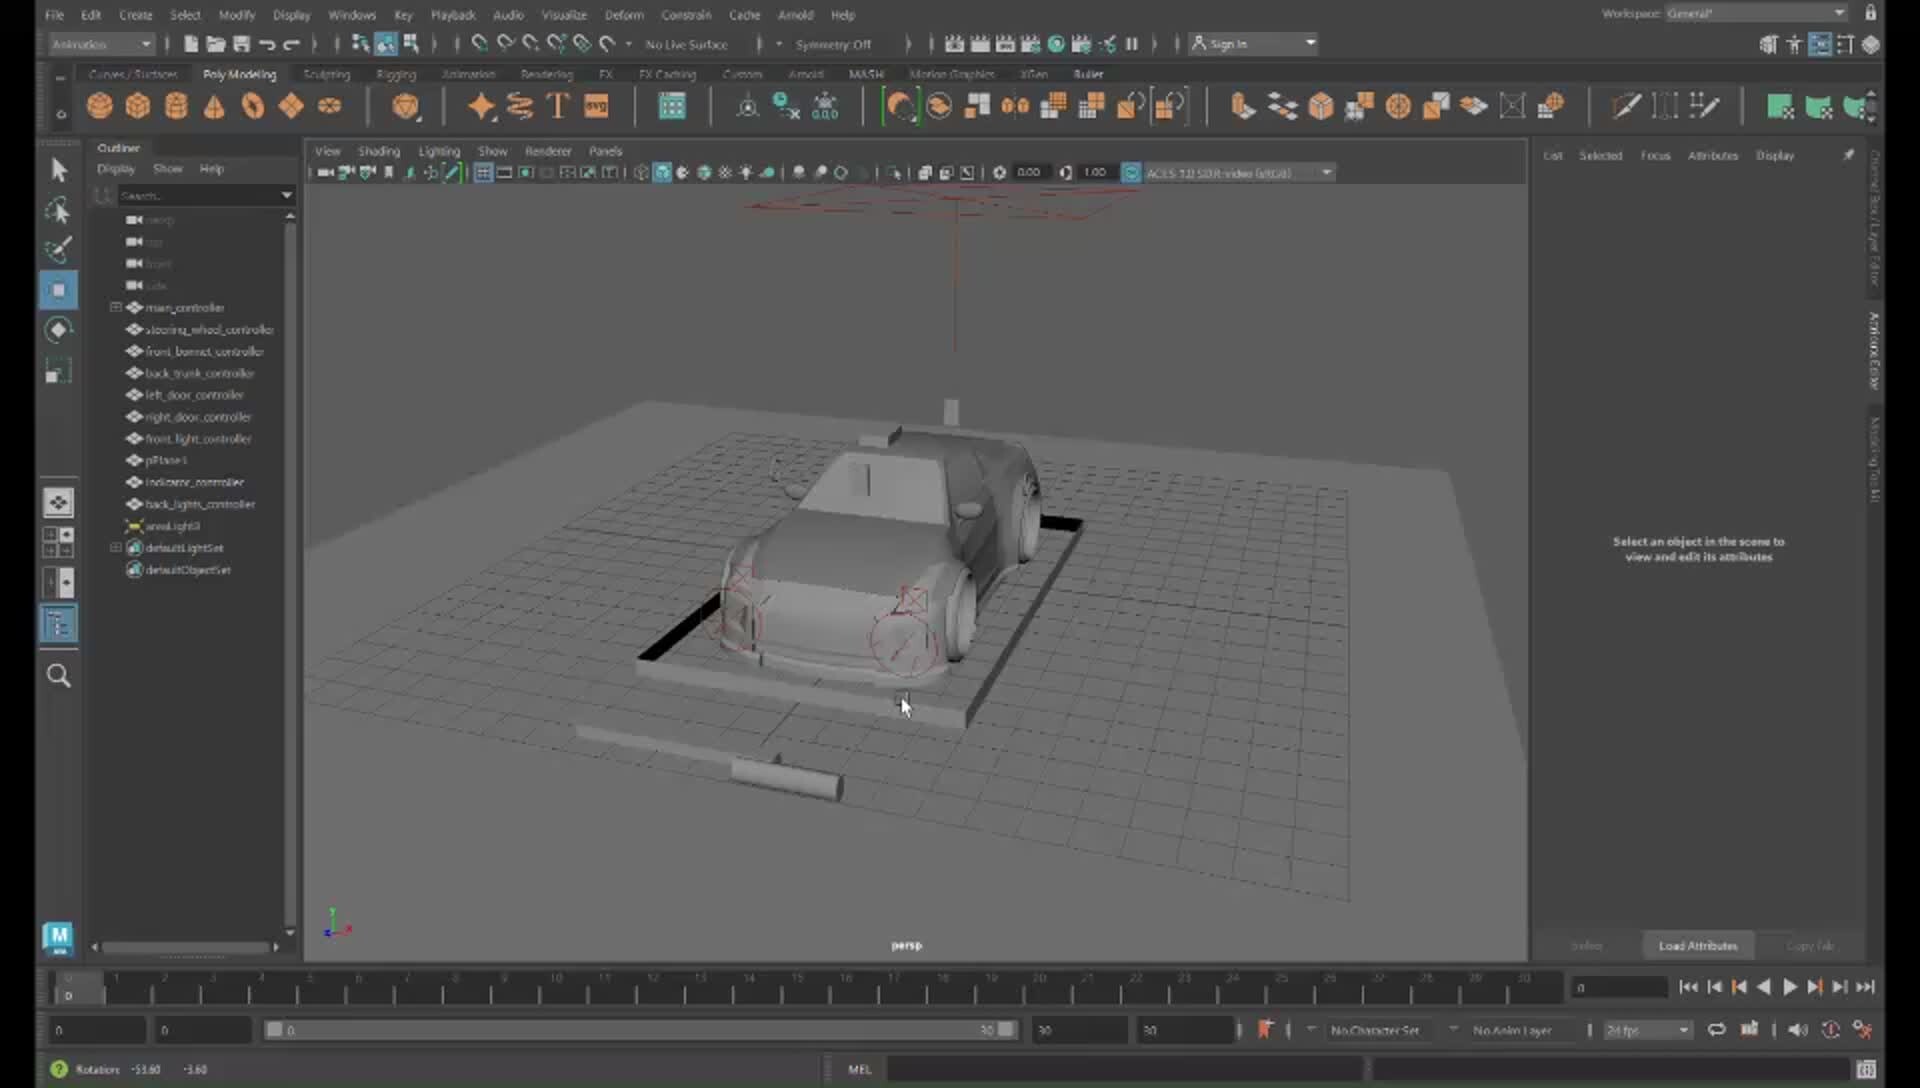Click the polygon cube shelf icon
Screen dimensions: 1920x1088
click(137, 105)
